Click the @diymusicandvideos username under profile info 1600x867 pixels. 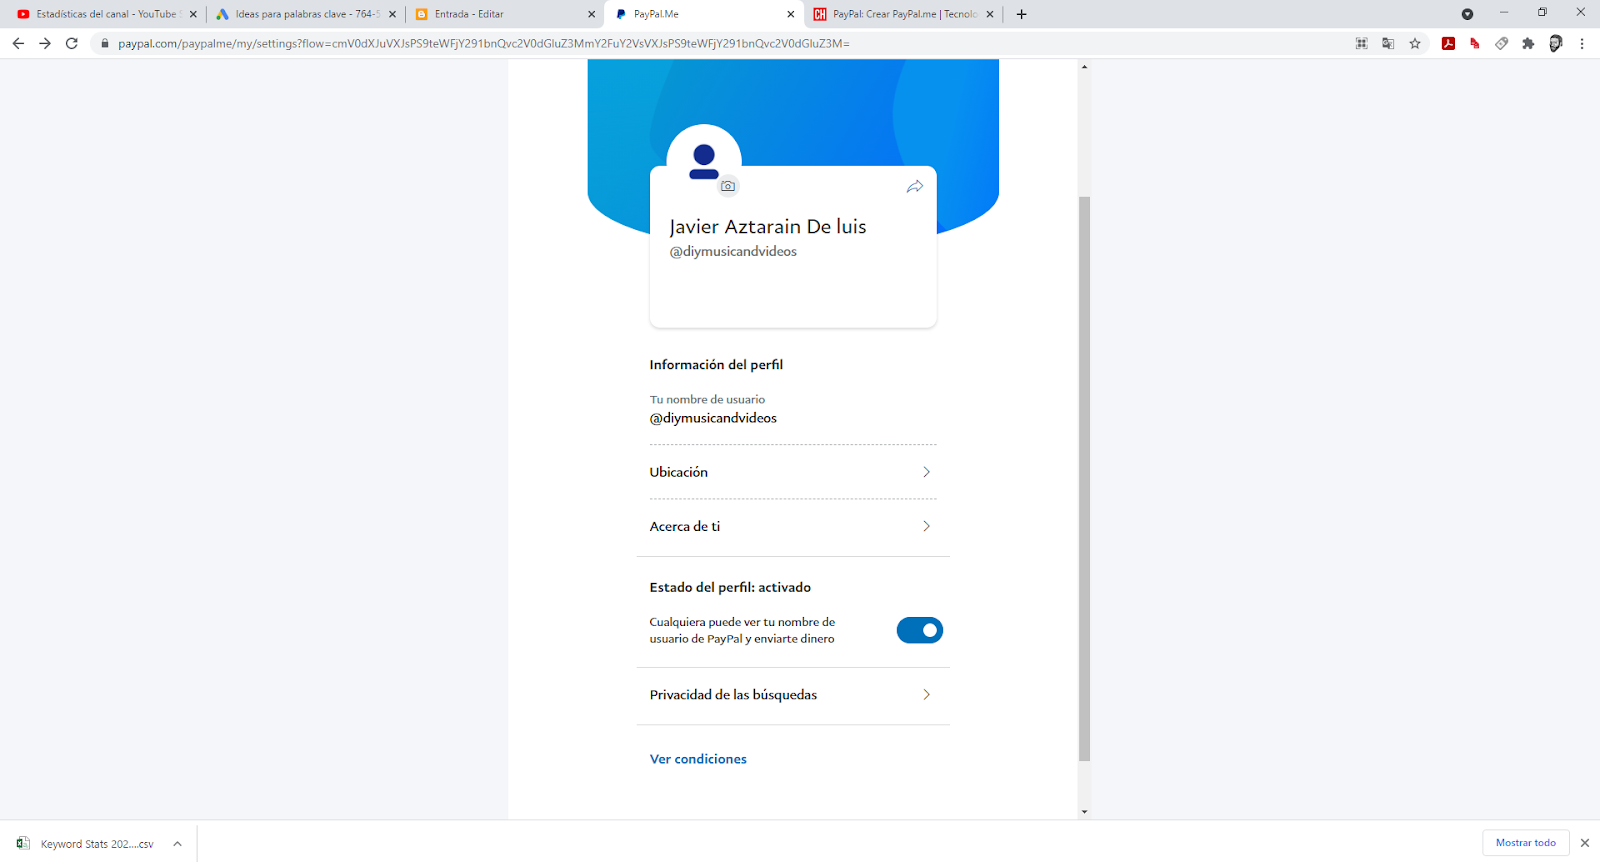point(713,418)
